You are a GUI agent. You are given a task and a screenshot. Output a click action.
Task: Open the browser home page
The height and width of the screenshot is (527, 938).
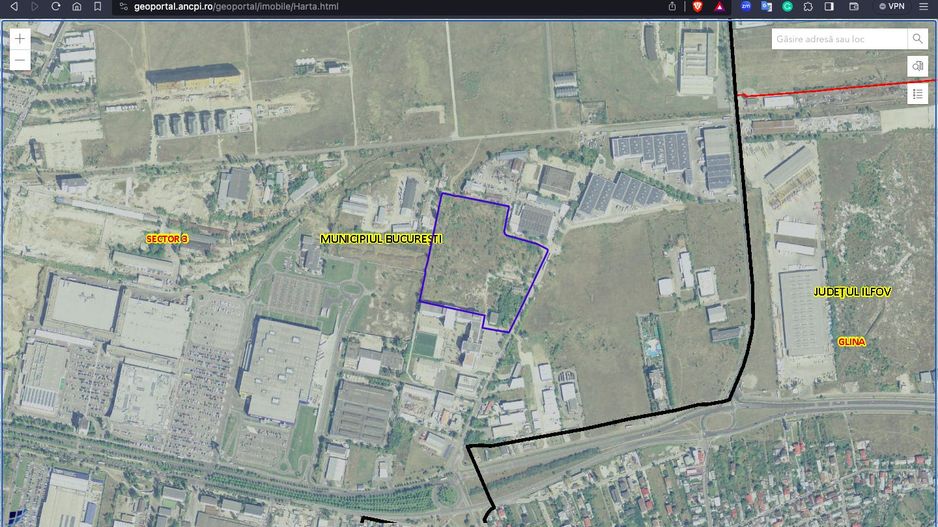click(x=77, y=7)
